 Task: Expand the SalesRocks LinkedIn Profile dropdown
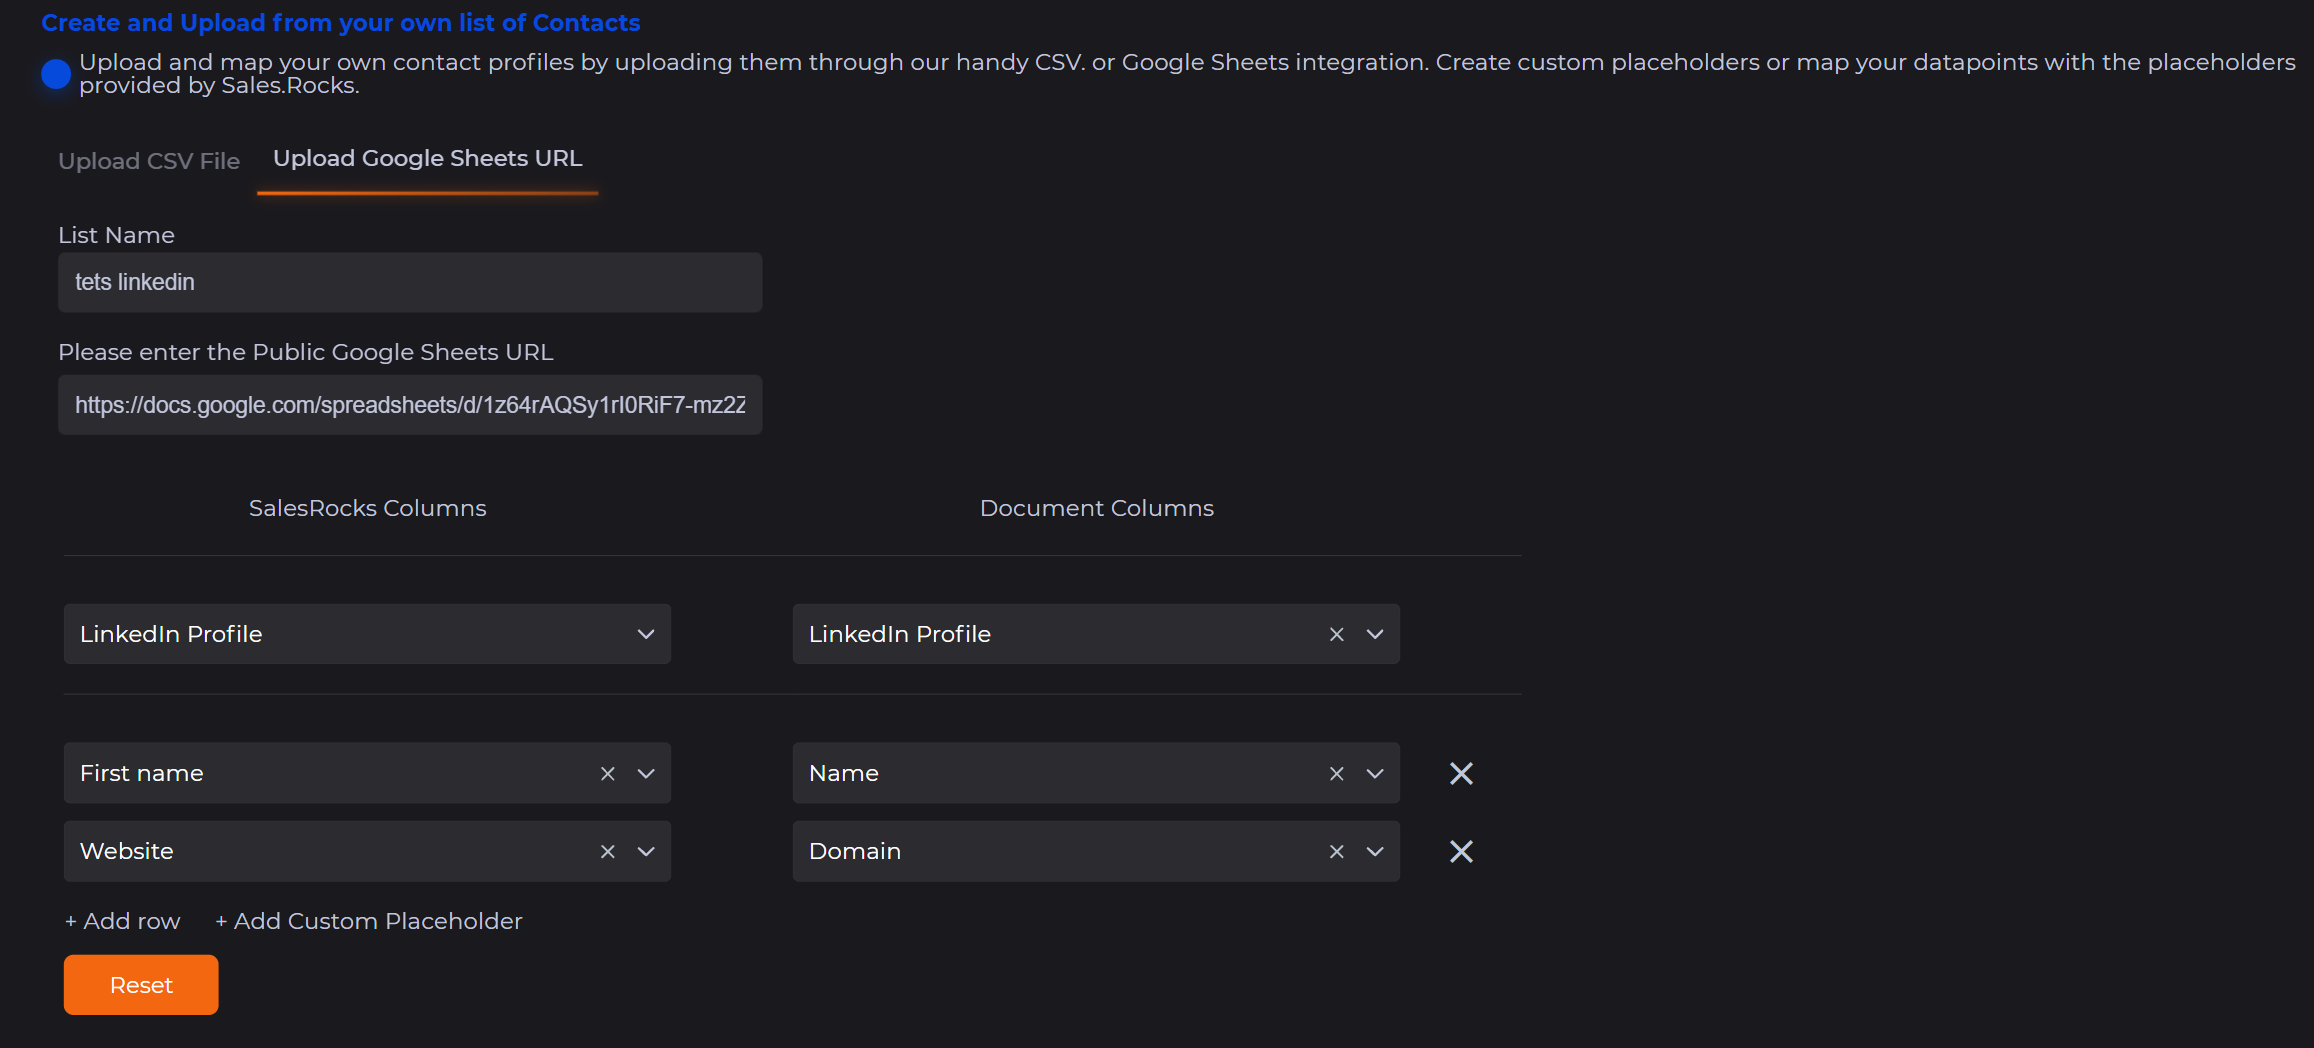(646, 634)
